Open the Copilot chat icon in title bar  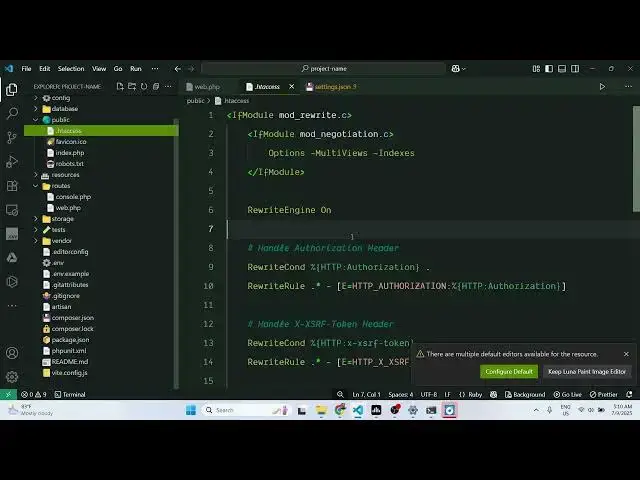(x=456, y=69)
